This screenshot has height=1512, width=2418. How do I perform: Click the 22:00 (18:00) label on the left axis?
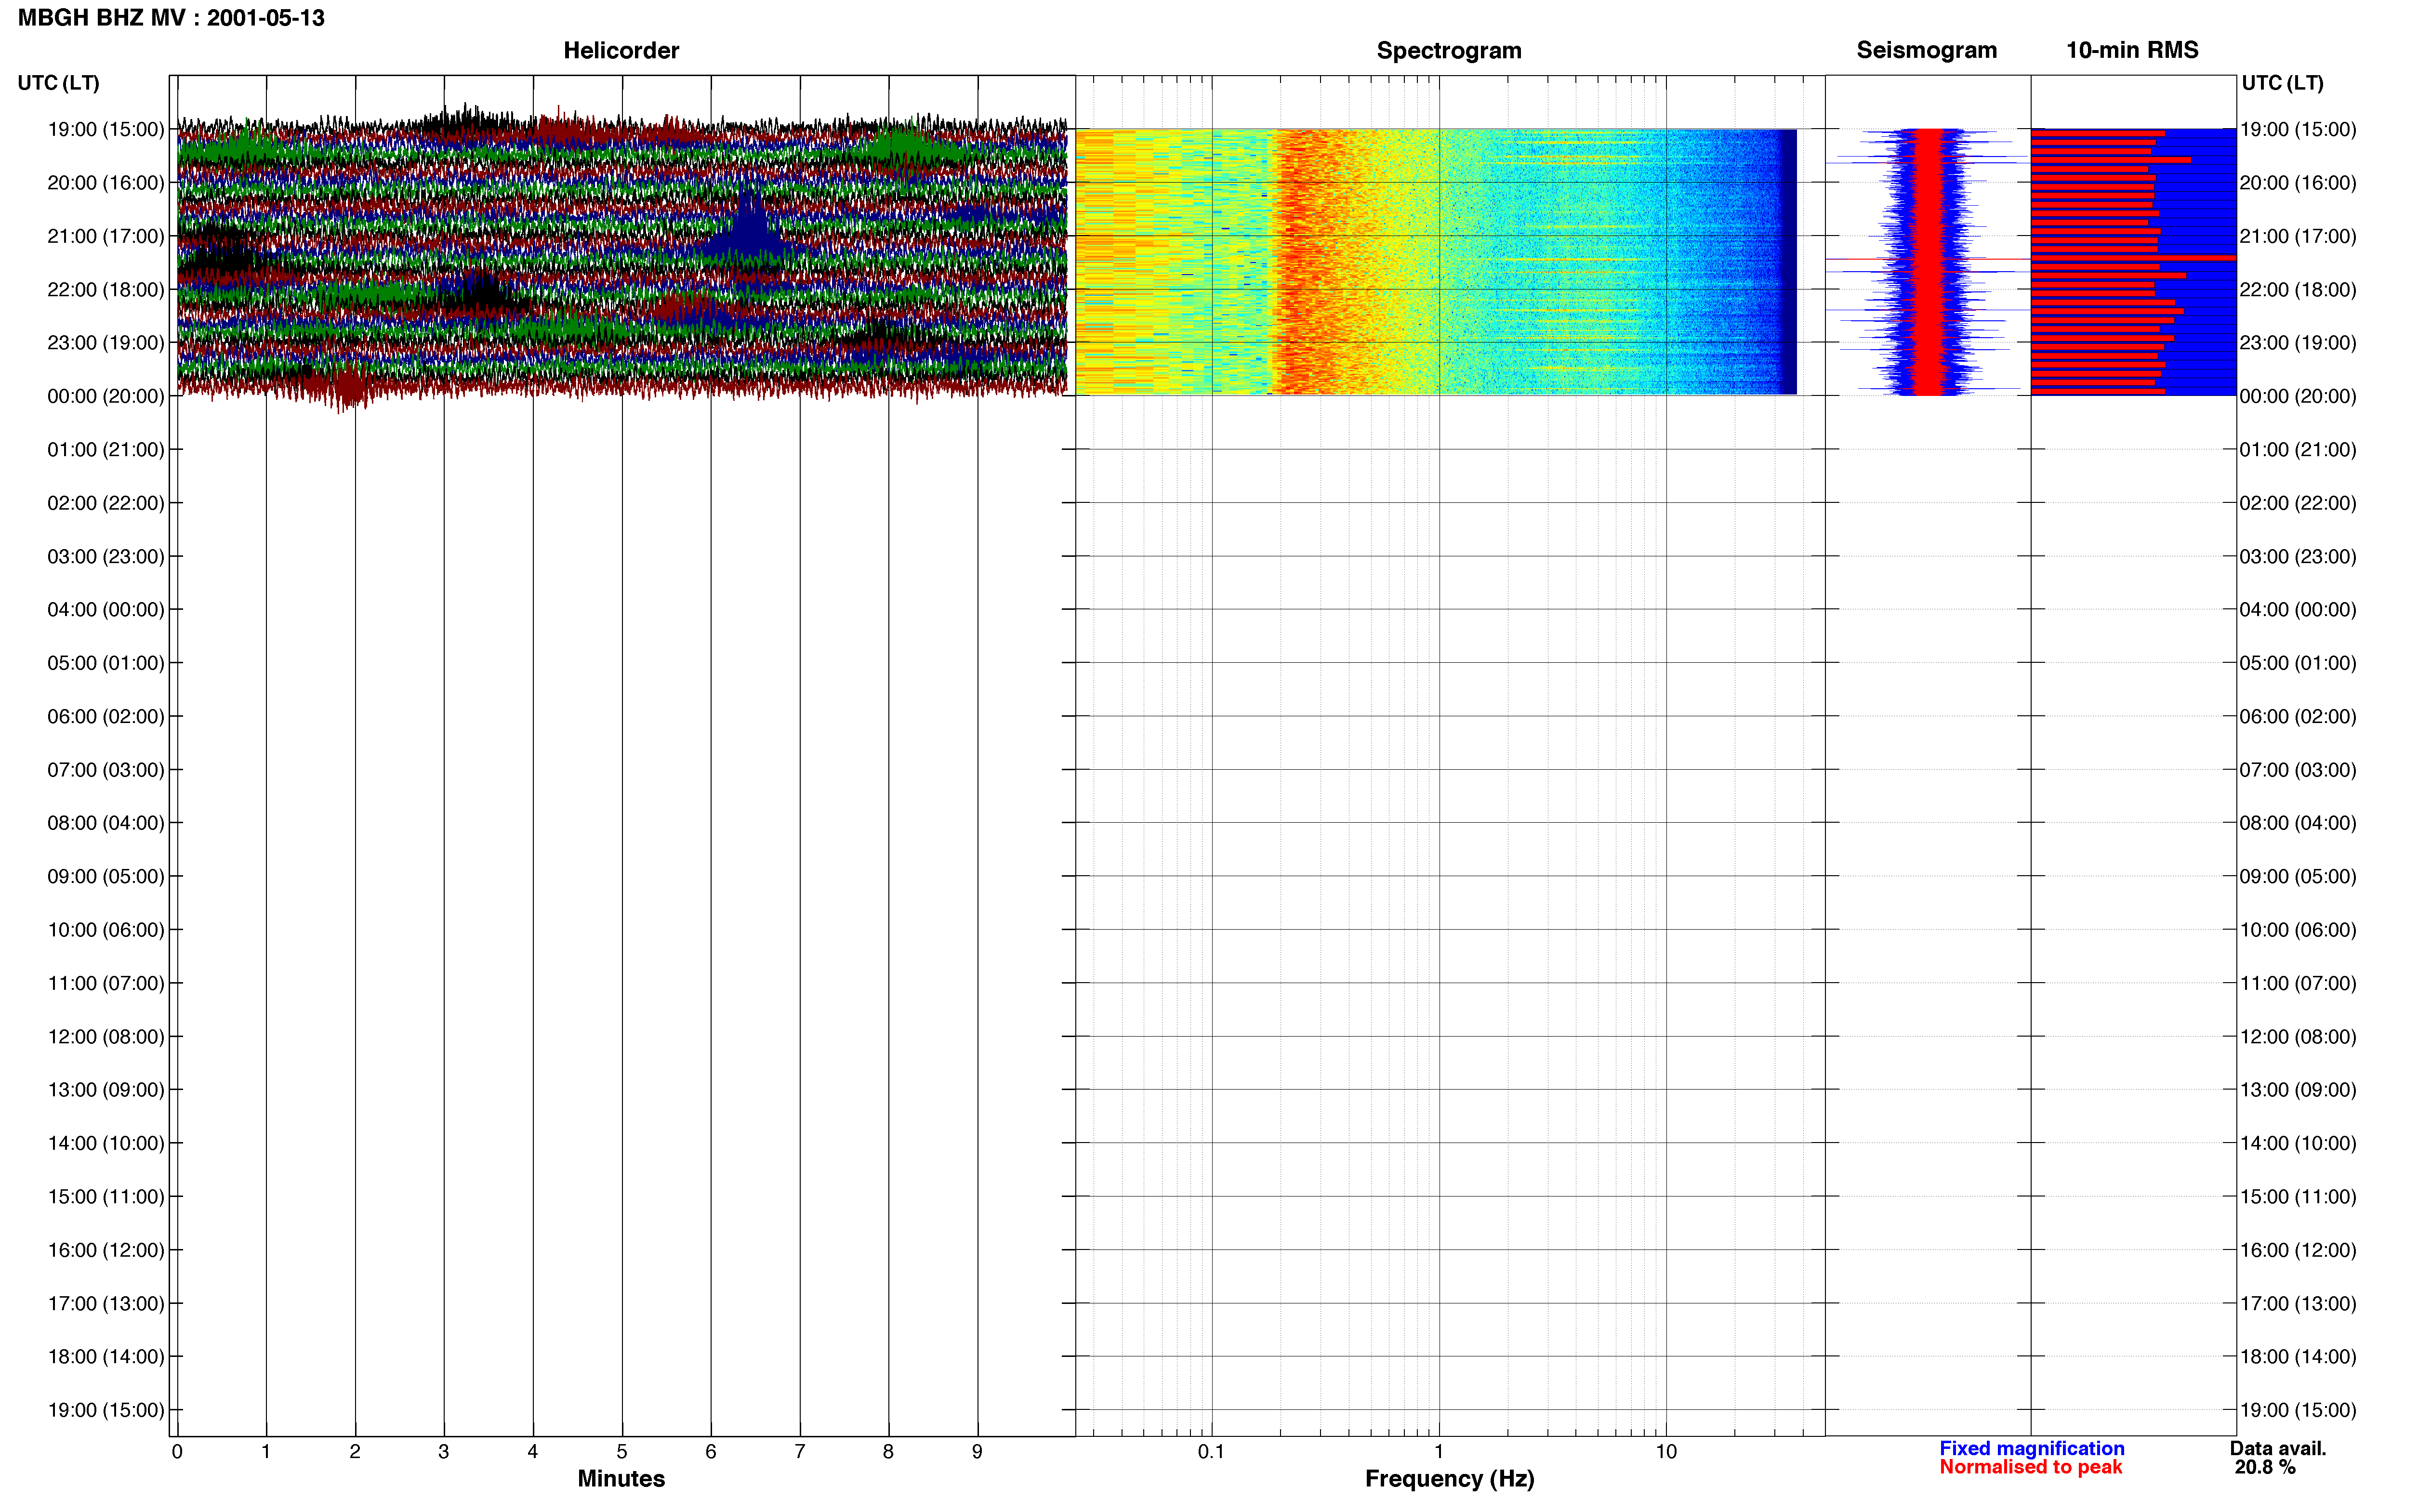click(x=106, y=289)
